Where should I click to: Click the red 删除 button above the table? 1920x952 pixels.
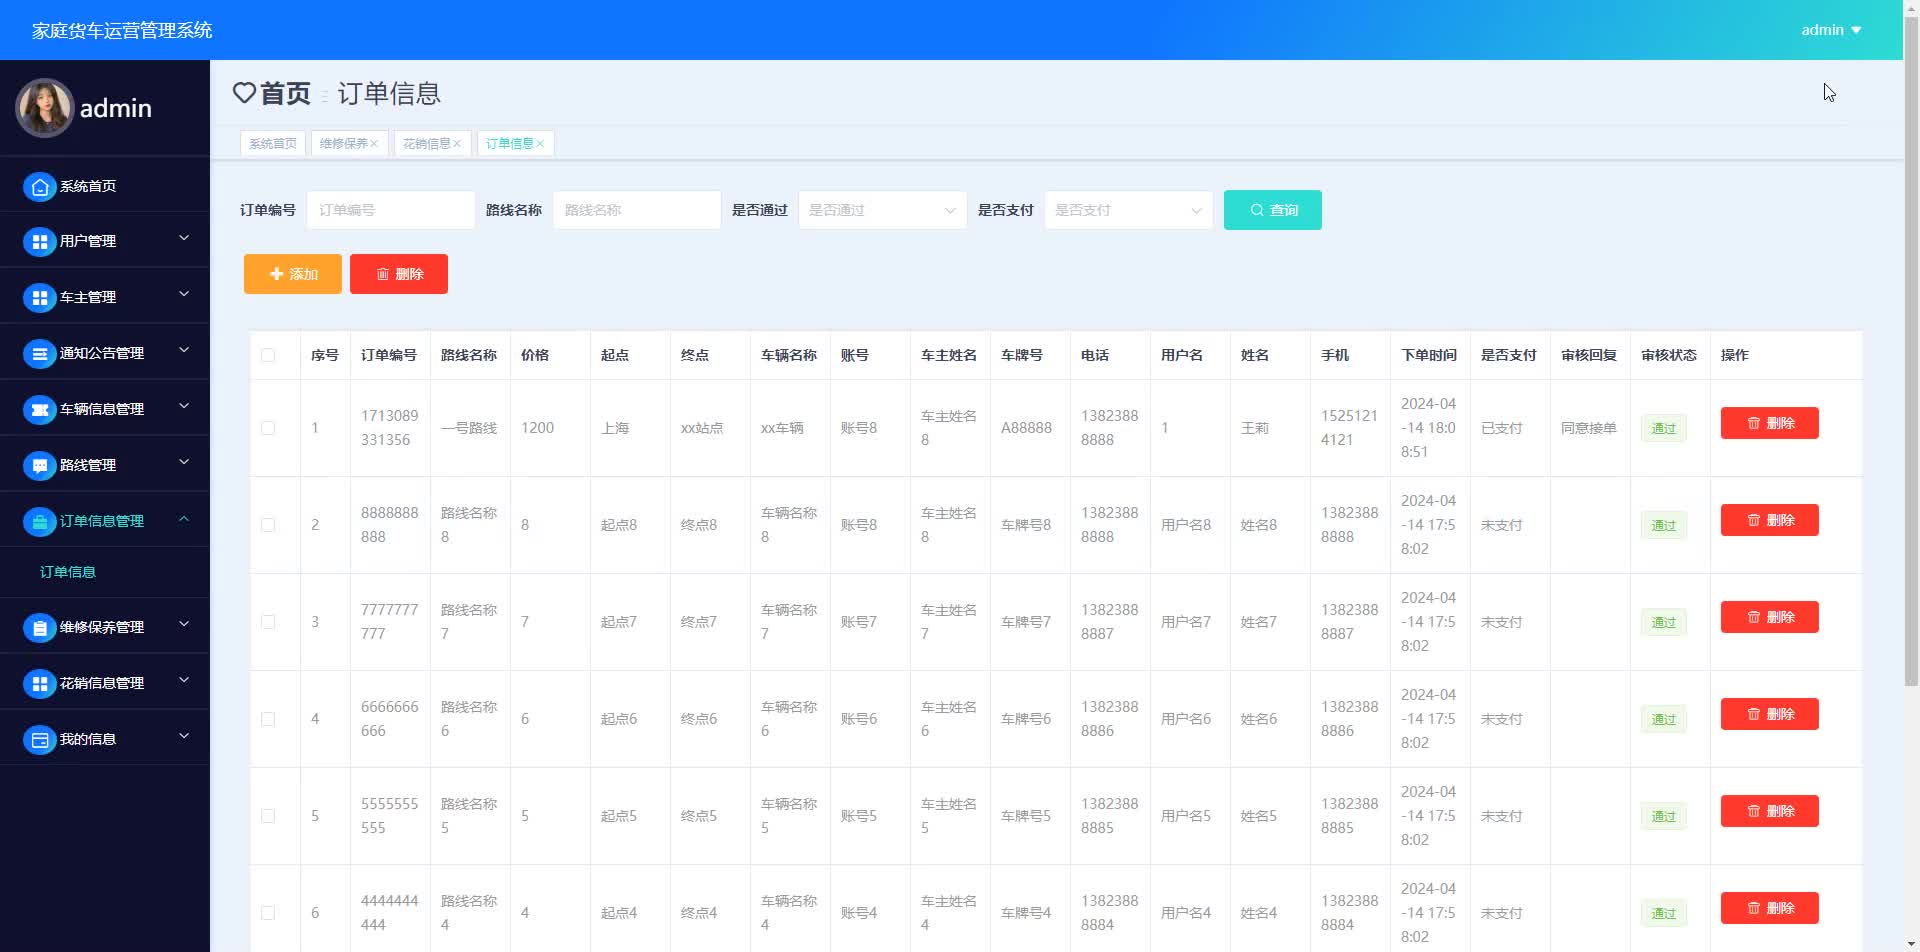pos(399,274)
